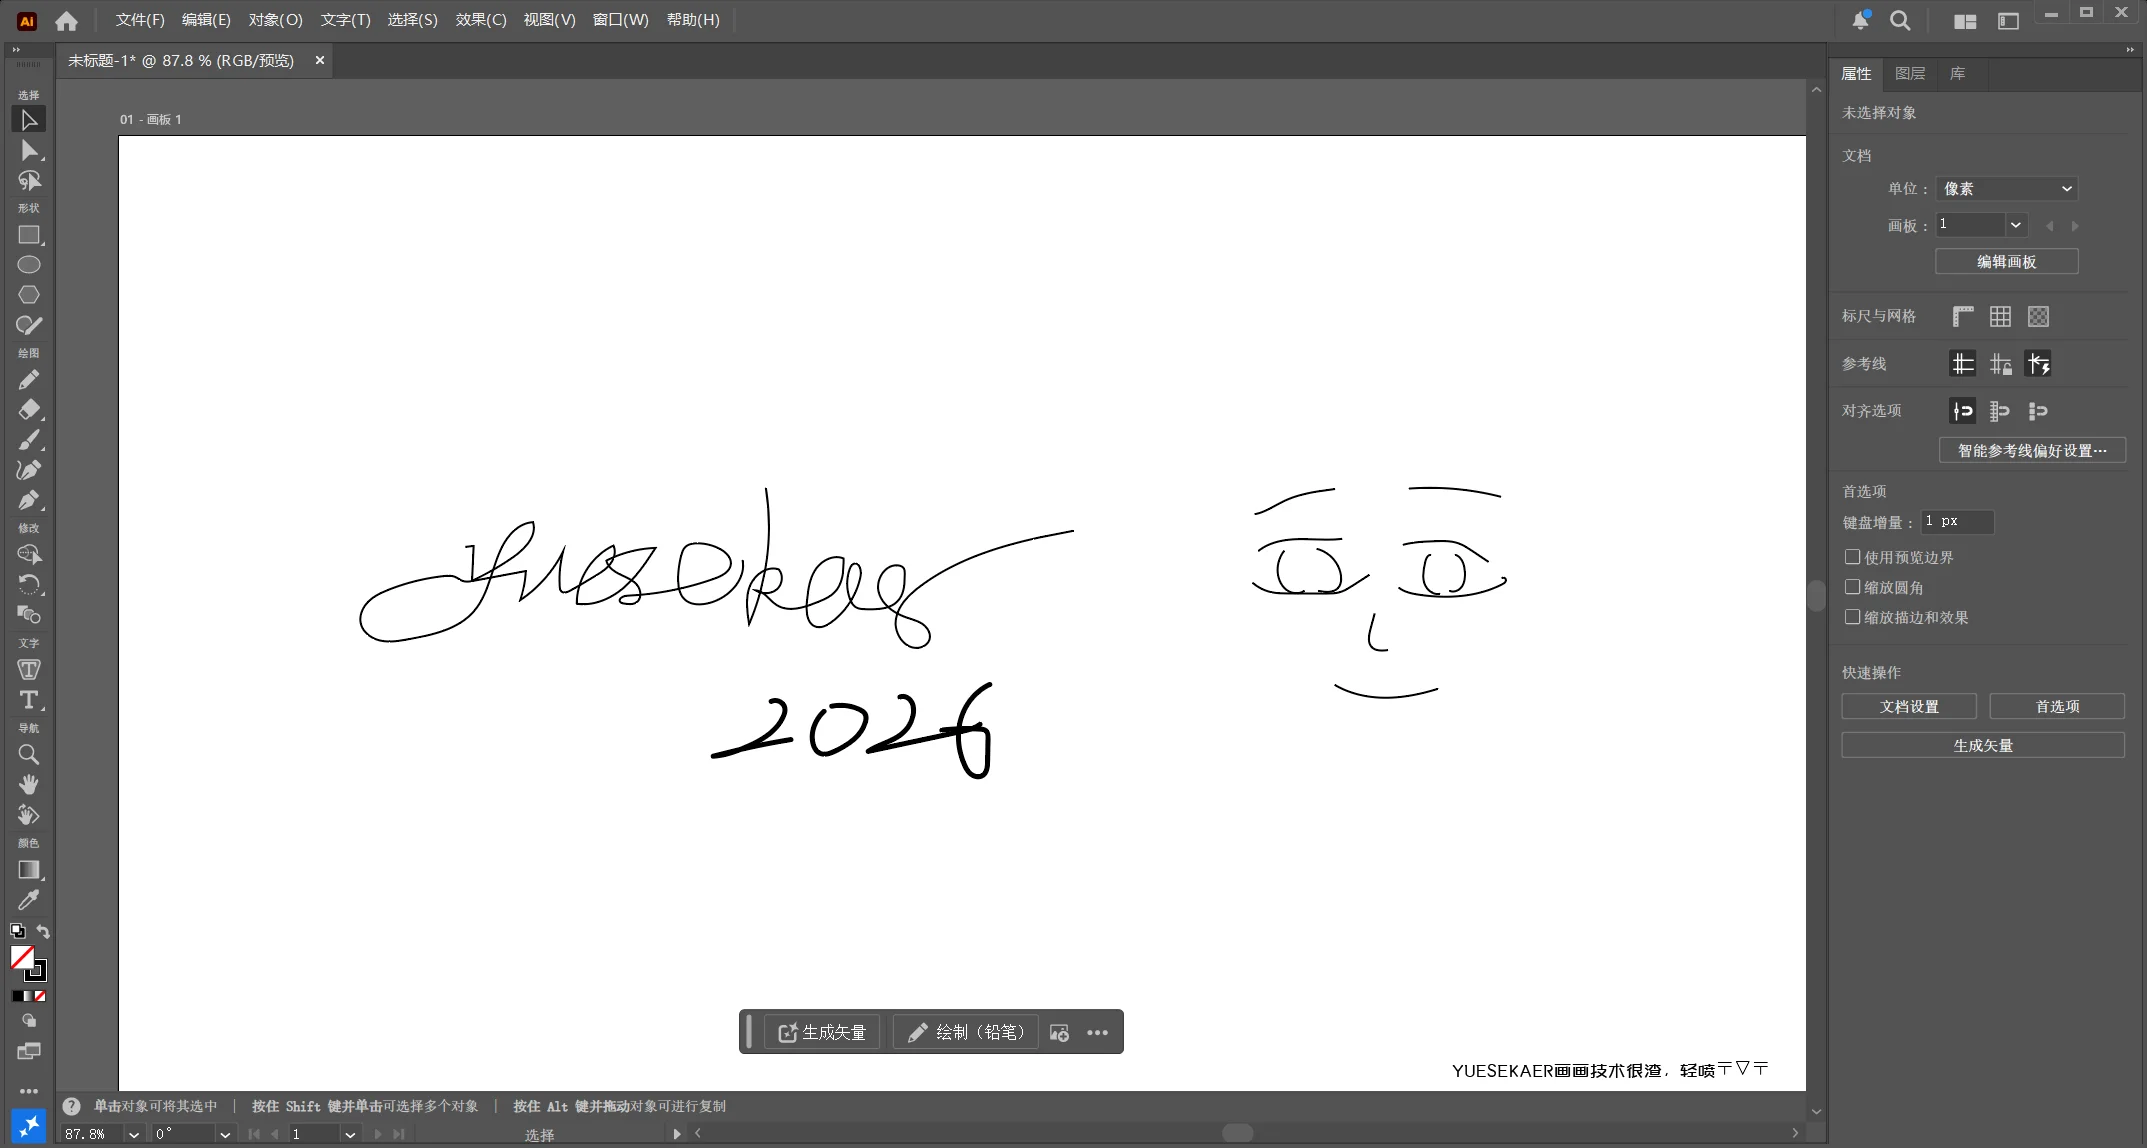Swap fill and stroke colors

[43, 931]
